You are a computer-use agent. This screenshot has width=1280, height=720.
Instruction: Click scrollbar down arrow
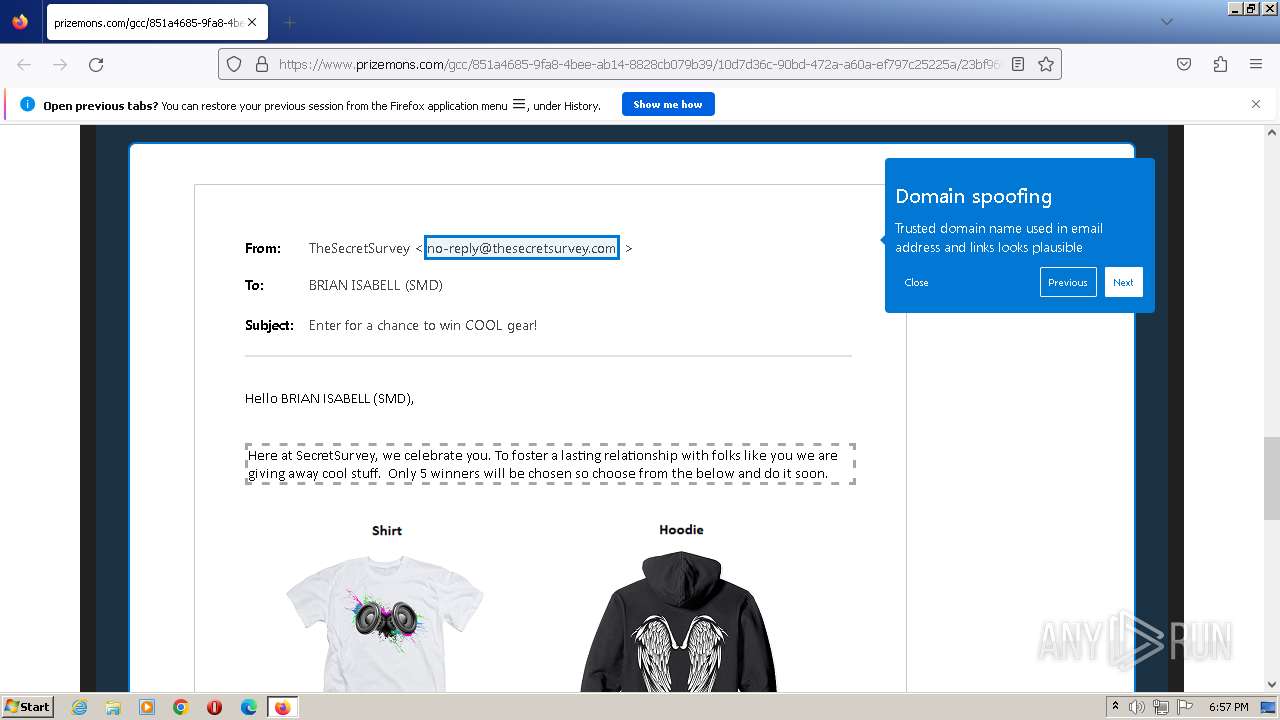(x=1272, y=684)
